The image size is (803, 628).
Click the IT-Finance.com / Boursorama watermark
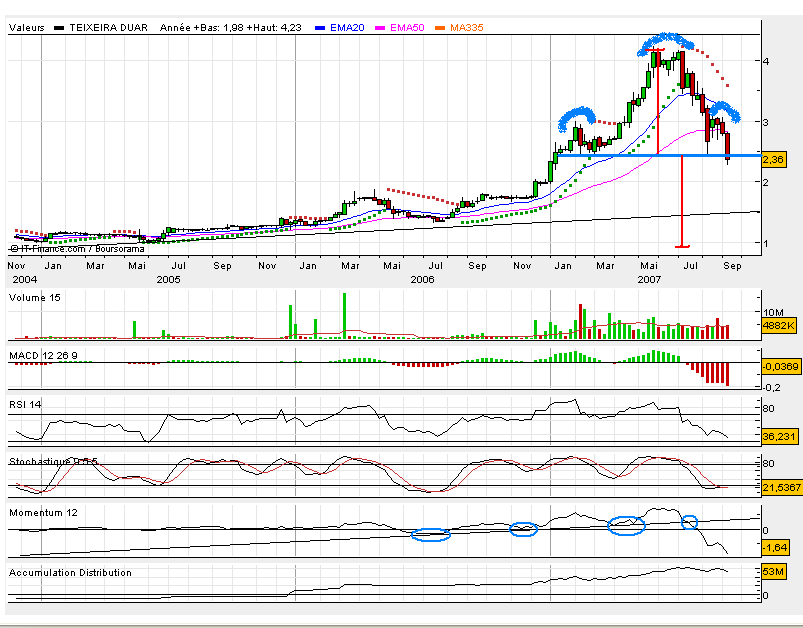78,248
